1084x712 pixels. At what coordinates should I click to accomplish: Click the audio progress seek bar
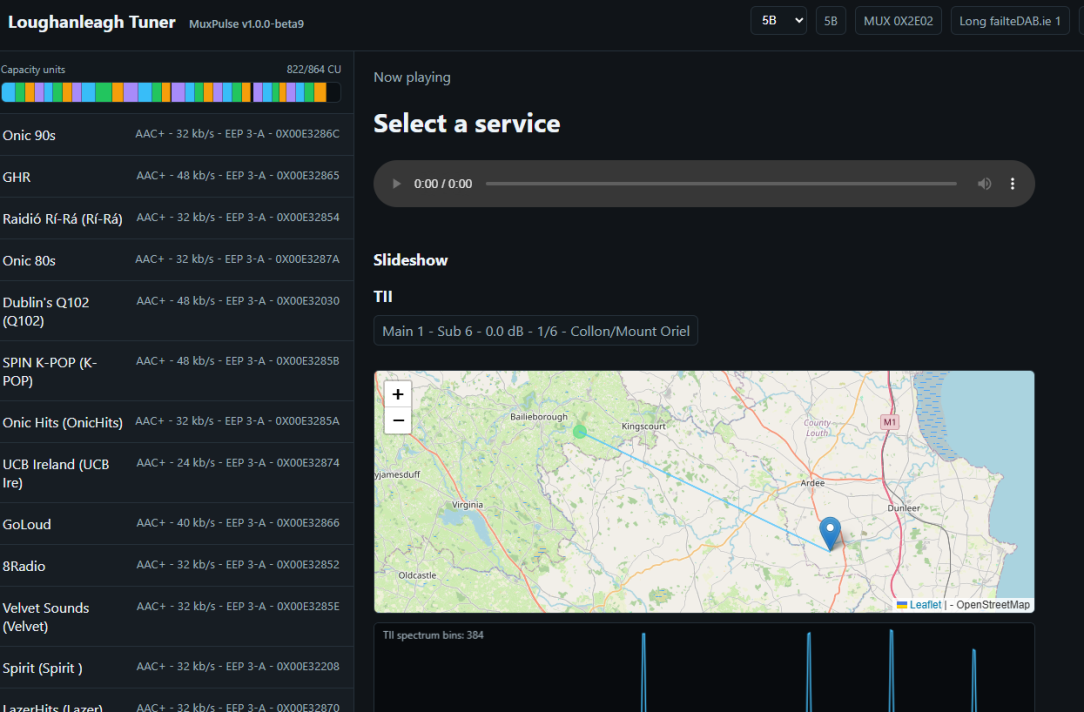pyautogui.click(x=721, y=184)
